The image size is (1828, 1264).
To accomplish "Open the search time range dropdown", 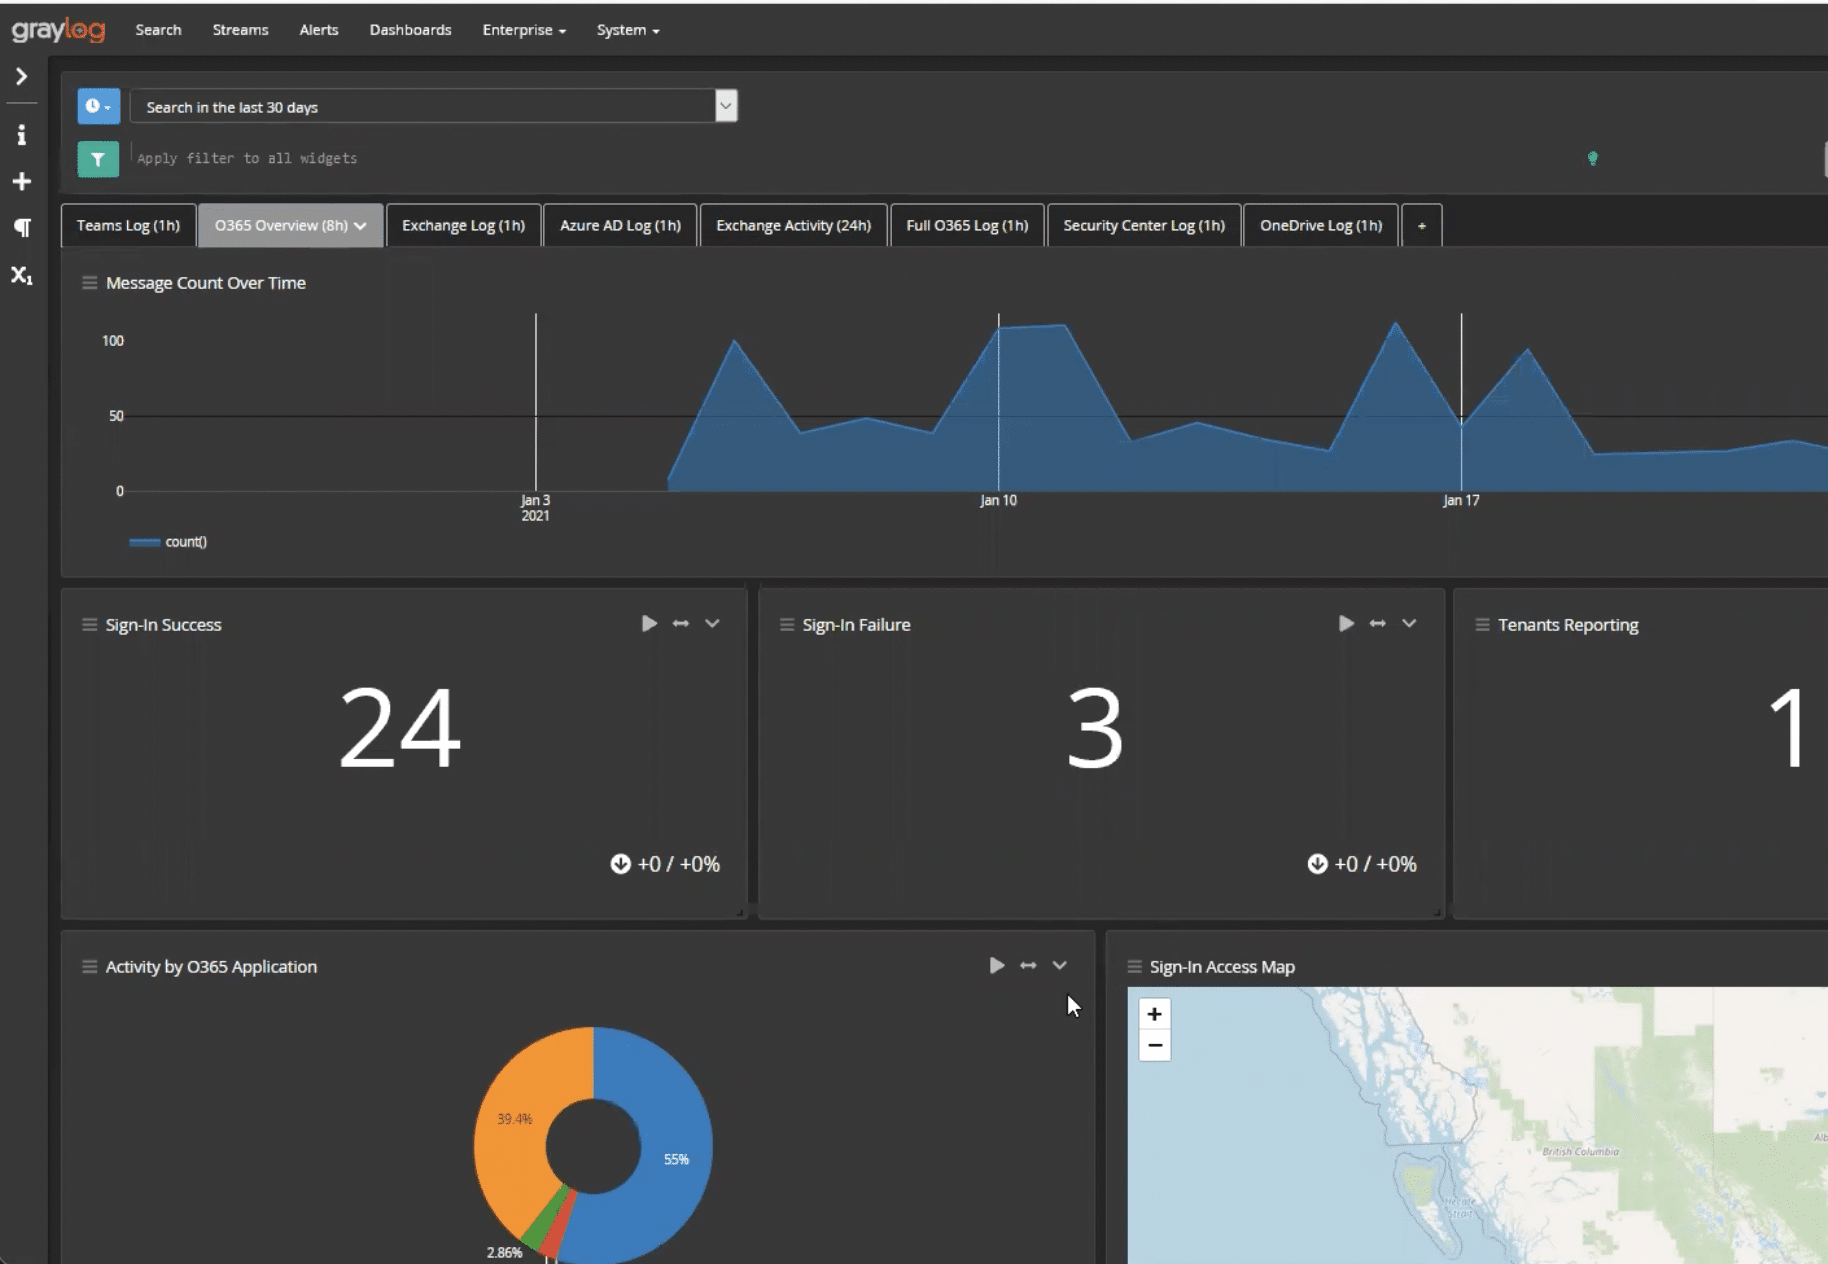I will [726, 106].
